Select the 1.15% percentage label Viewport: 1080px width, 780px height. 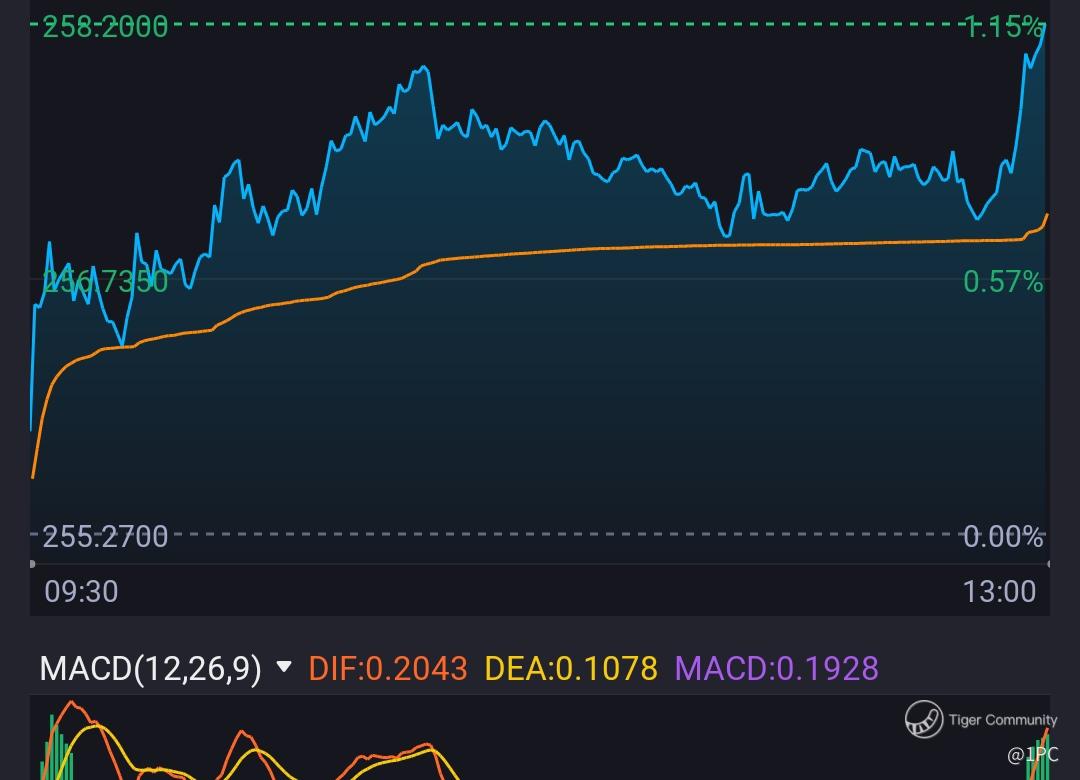coord(1003,28)
